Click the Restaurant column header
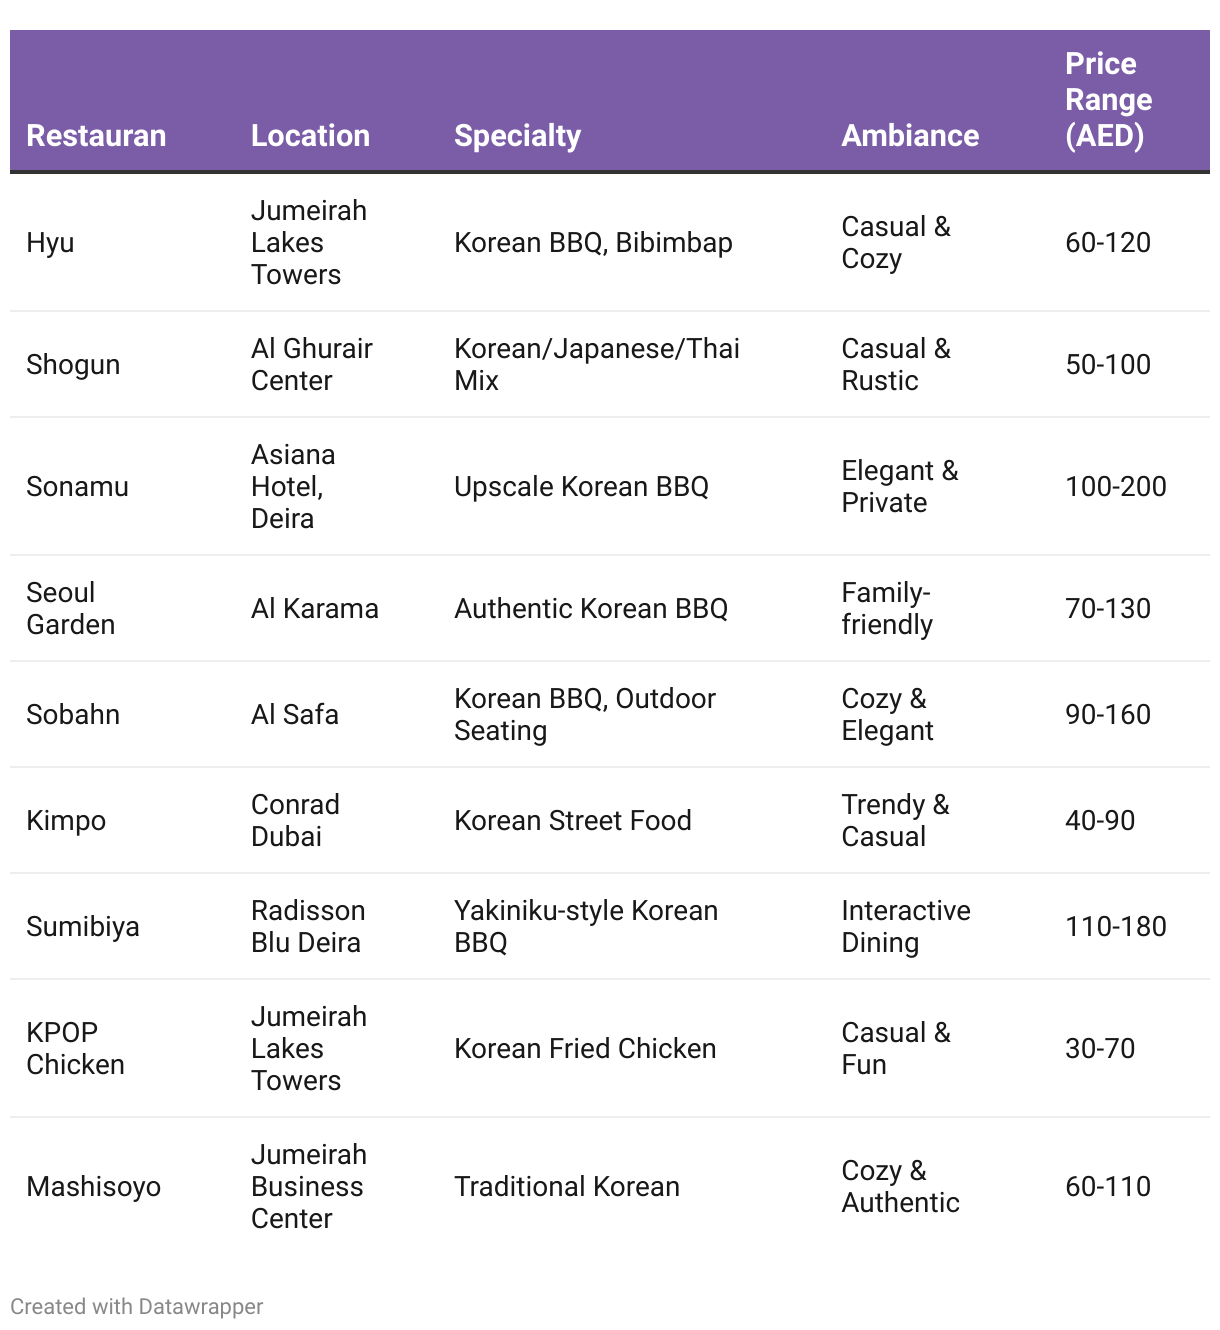1220x1330 pixels. 96,136
